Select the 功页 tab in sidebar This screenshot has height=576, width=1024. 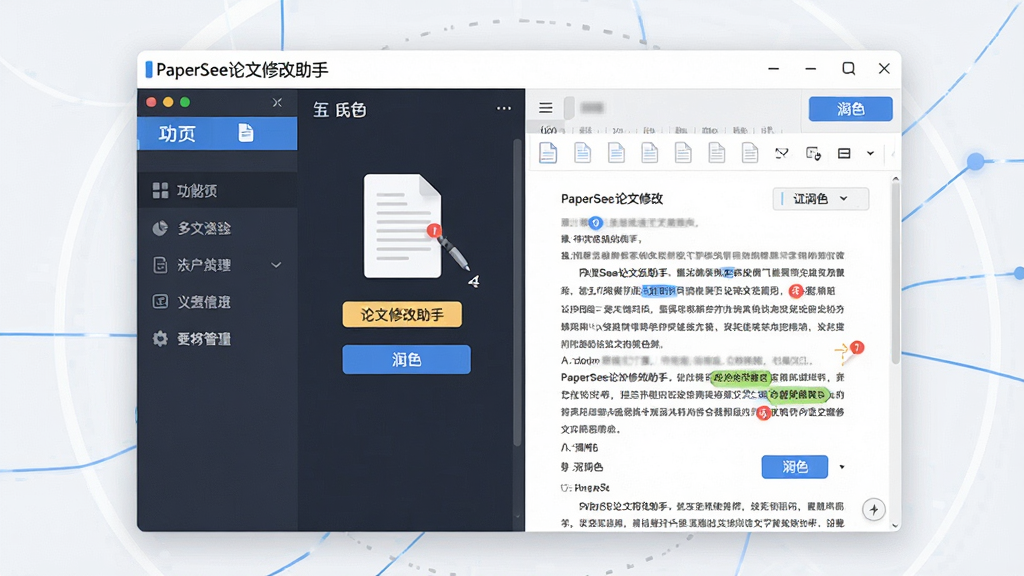[x=217, y=133]
